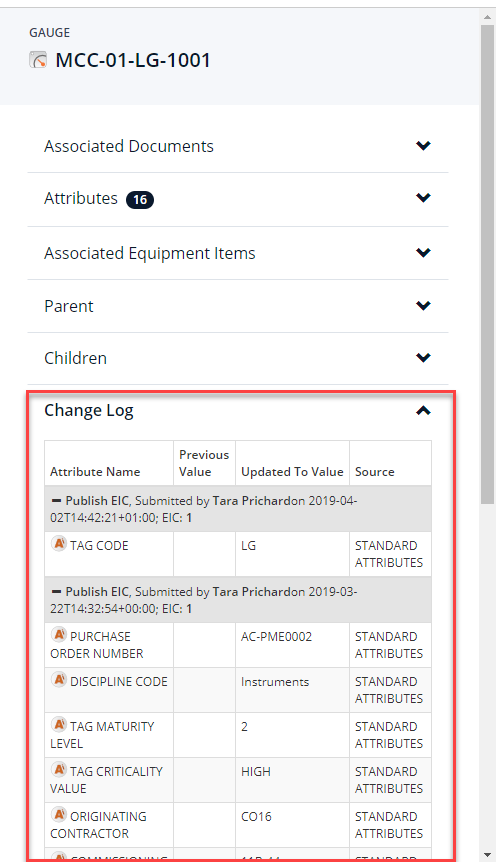
Task: Expand the Attributes section chevron
Action: (423, 197)
